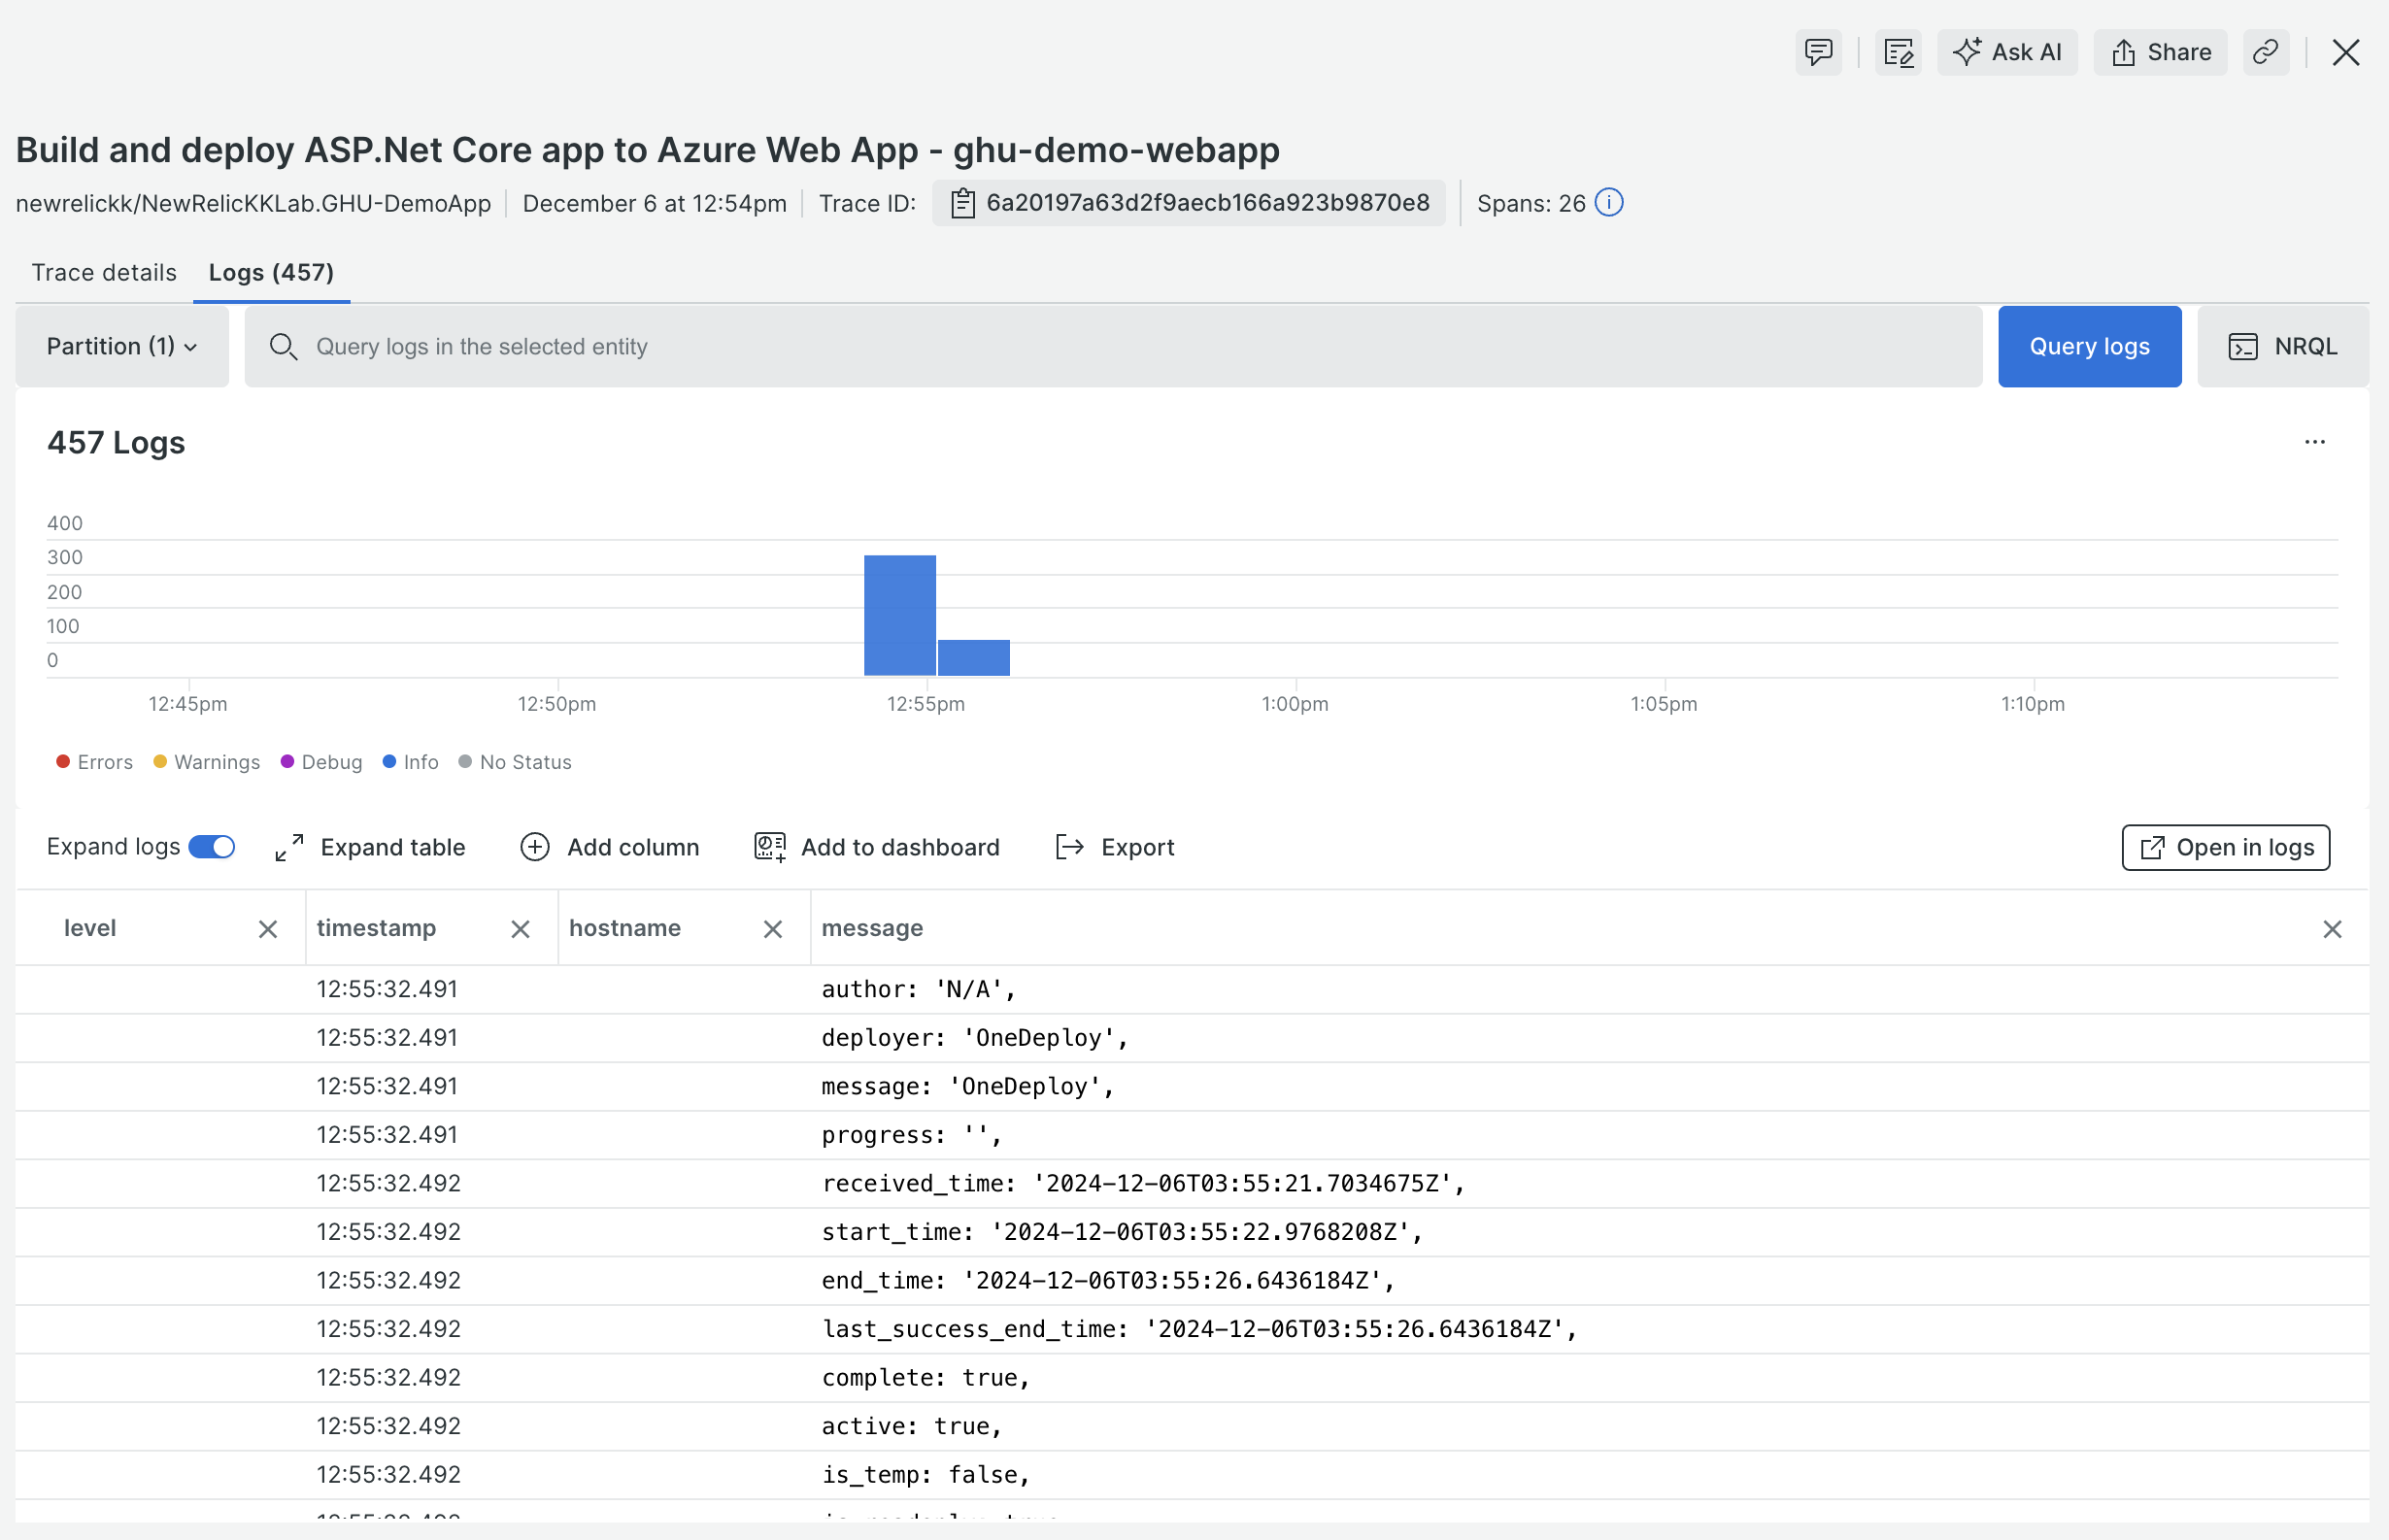Open the comments icon in top toolbar
This screenshot has width=2389, height=1540.
[x=1817, y=52]
